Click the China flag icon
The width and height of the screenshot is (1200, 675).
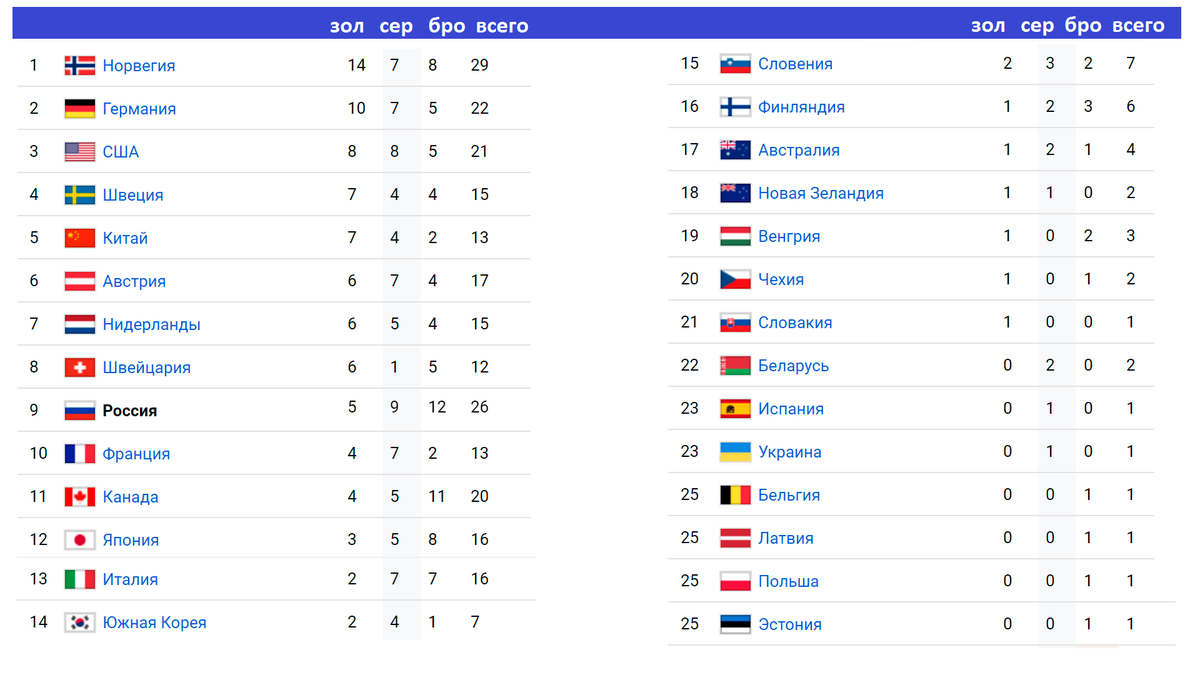pyautogui.click(x=80, y=238)
